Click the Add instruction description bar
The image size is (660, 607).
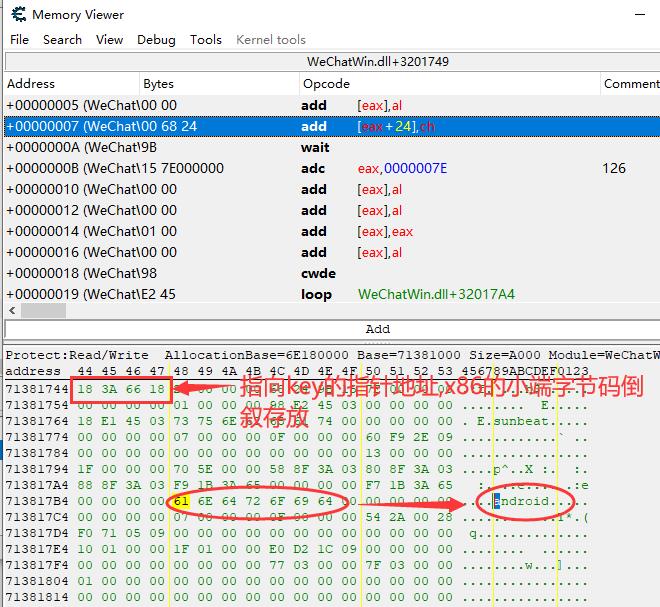click(333, 329)
